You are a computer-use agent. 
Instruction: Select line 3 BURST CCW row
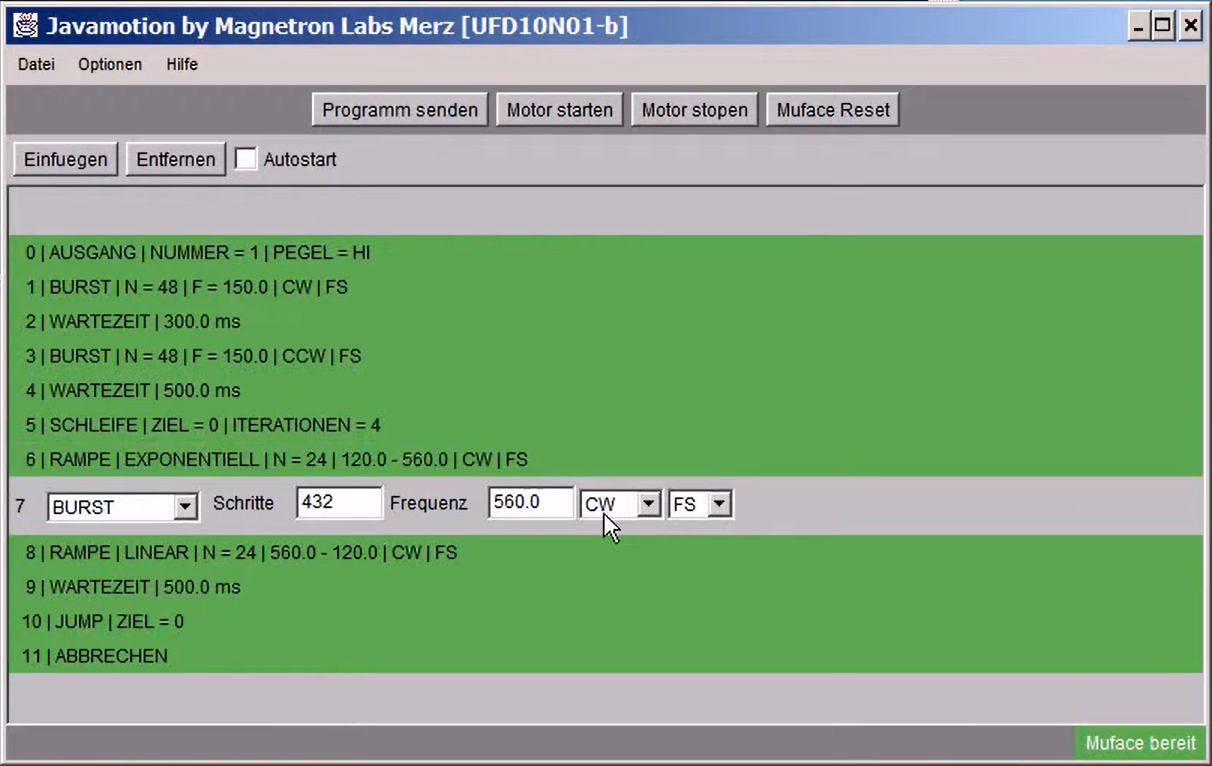click(x=605, y=356)
